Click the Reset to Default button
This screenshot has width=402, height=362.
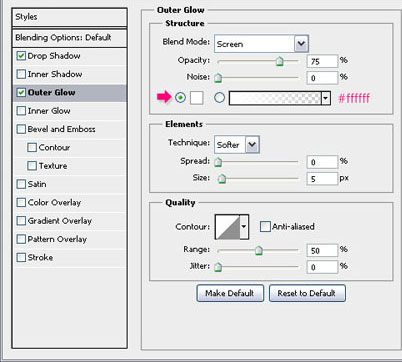click(307, 293)
